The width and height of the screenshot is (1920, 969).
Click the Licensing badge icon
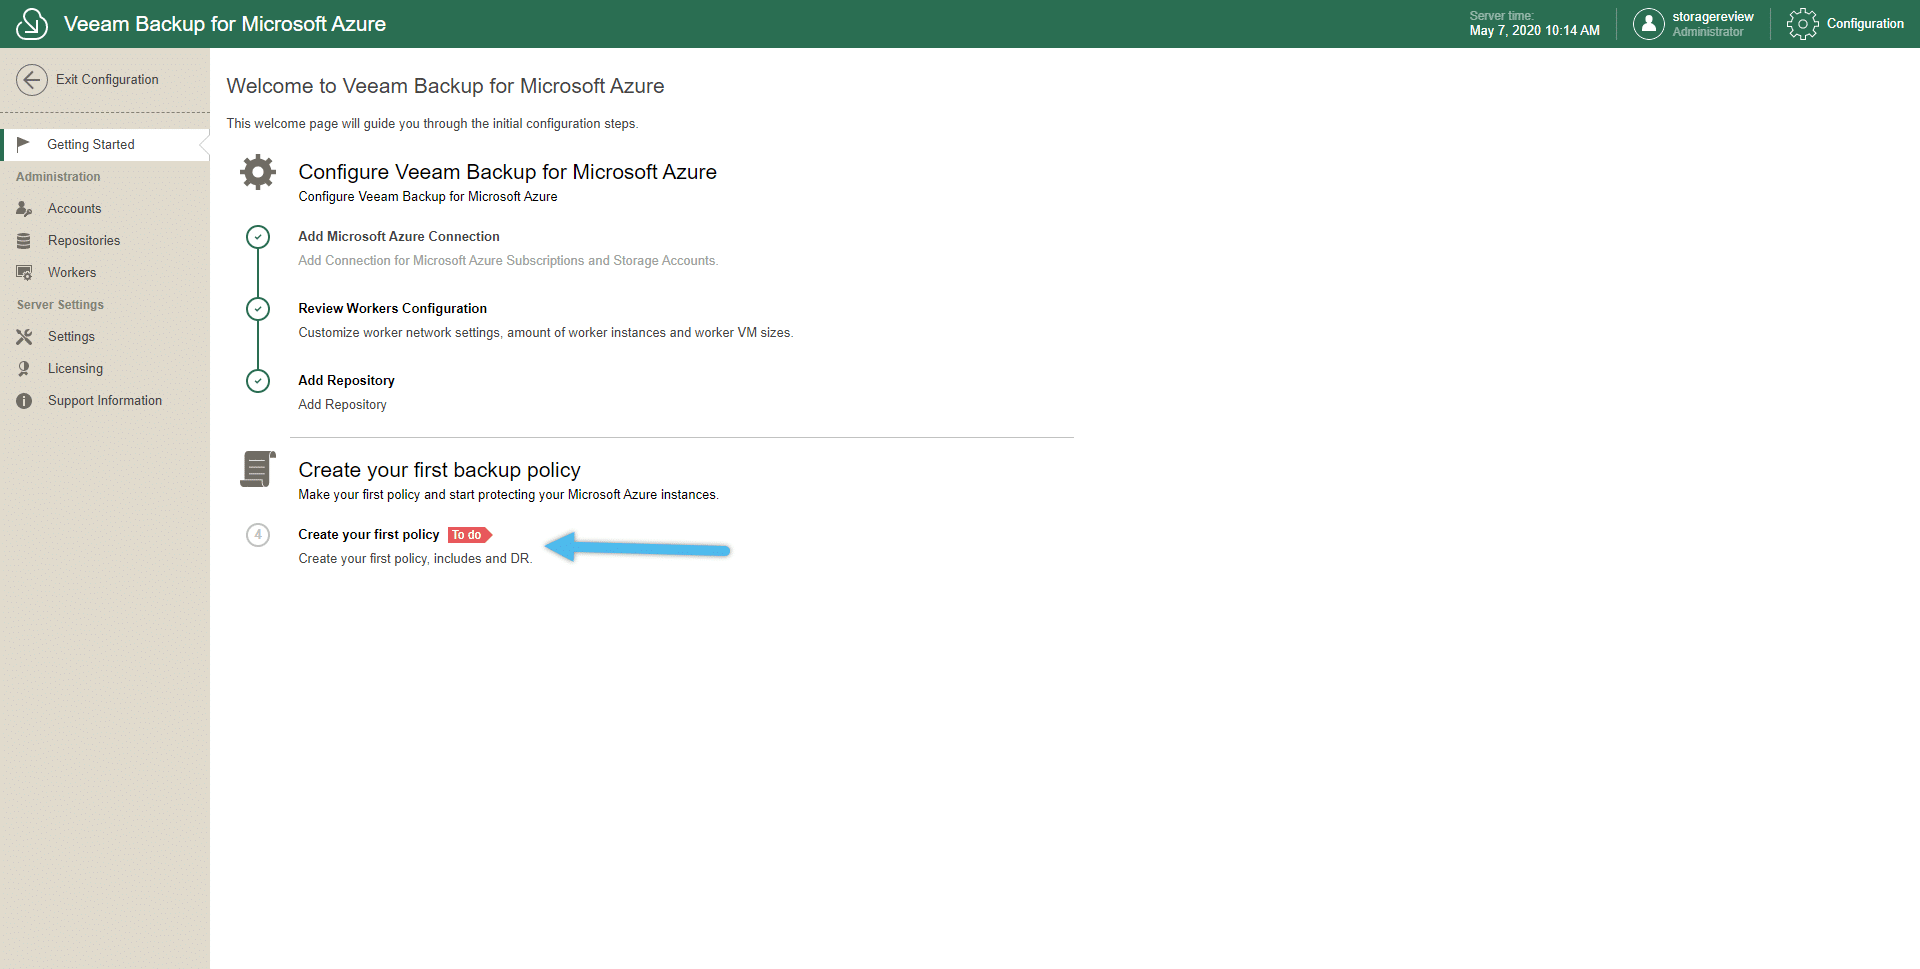[x=24, y=368]
